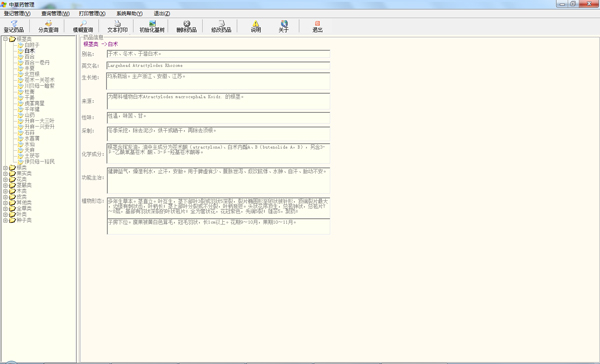600x364 pixels.
Task: Open the 登记管理(V) menu
Action: point(17,13)
